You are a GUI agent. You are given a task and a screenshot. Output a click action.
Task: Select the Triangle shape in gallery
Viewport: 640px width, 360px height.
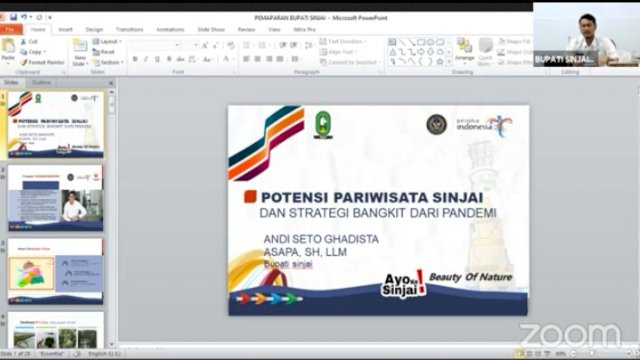[x=392, y=52]
